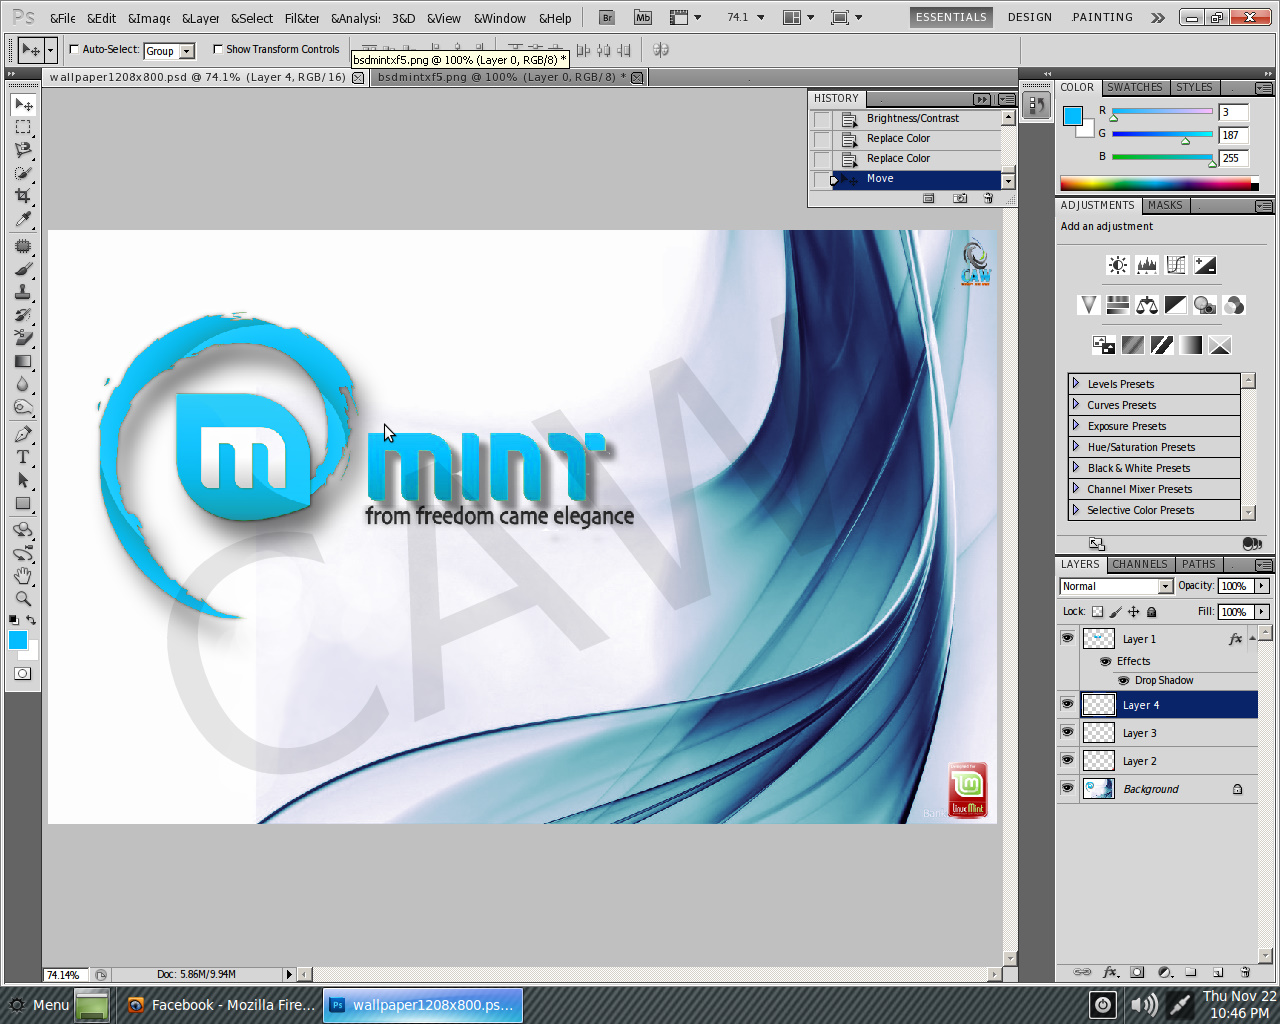This screenshot has width=1280, height=1024.
Task: Select the Quick Selection tool
Action: (x=23, y=173)
